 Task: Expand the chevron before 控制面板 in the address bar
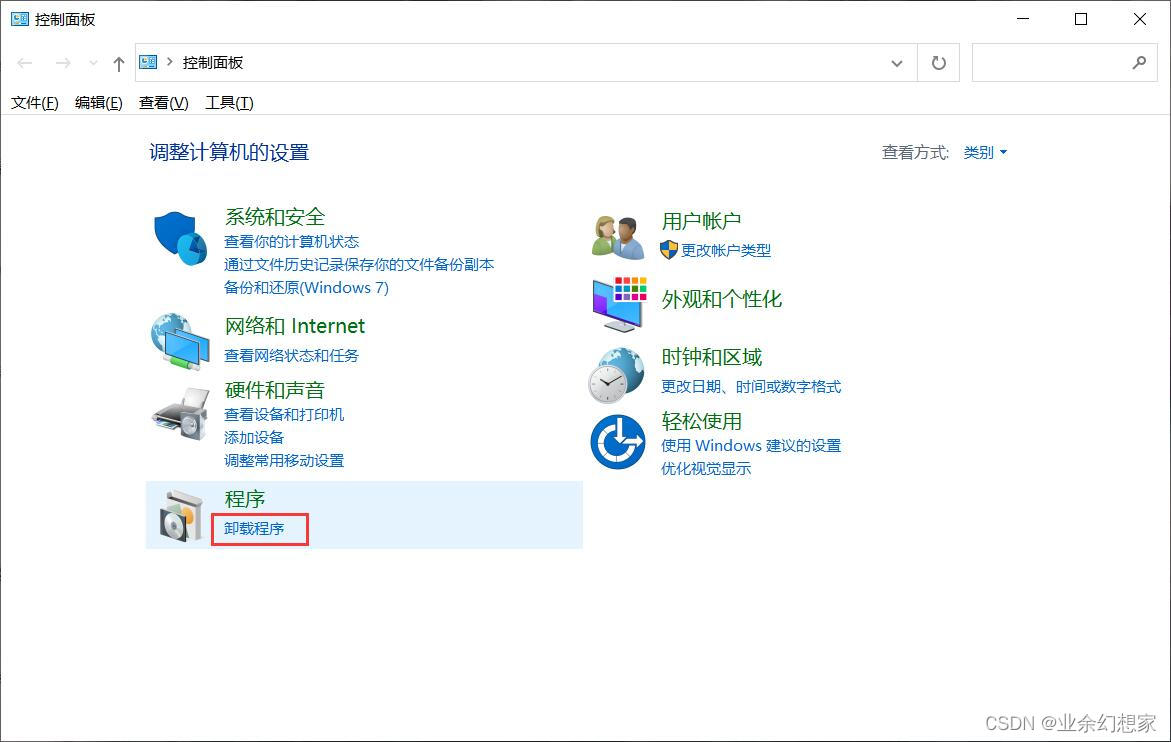click(170, 62)
